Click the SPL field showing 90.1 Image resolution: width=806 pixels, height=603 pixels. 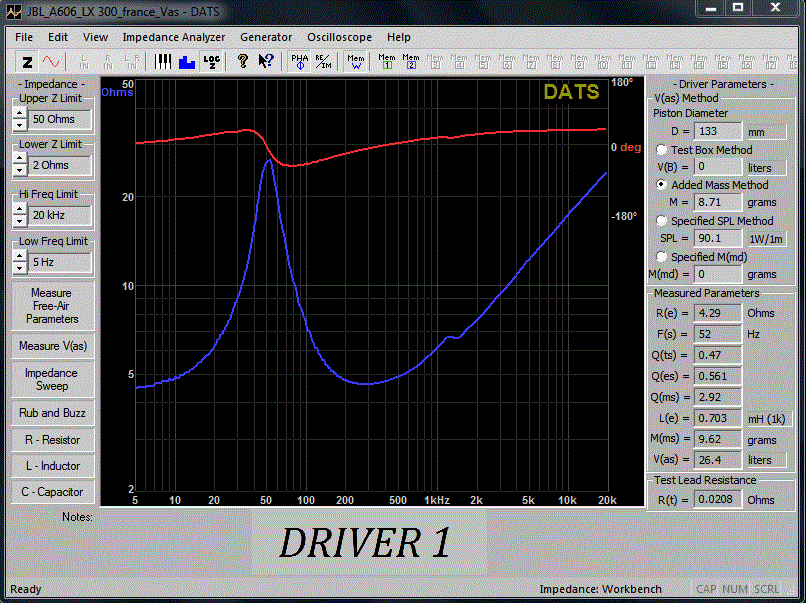717,238
